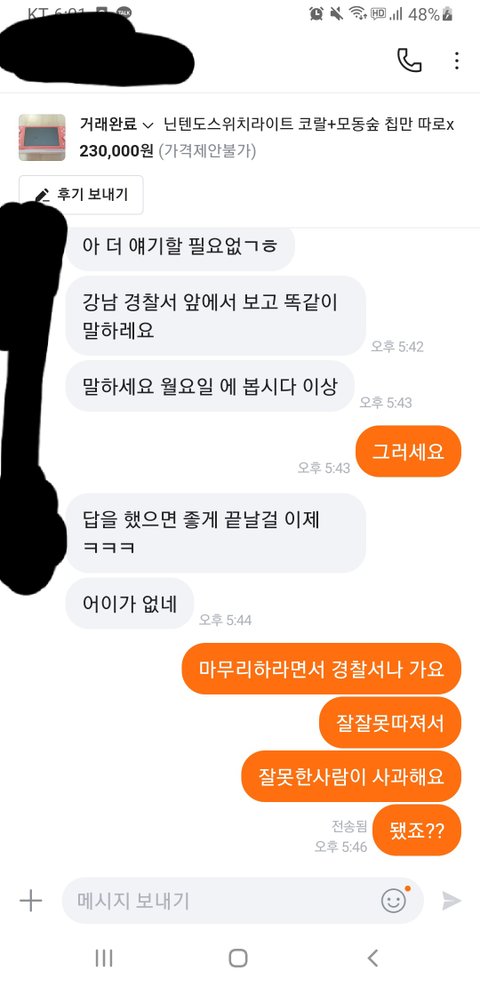Open the emoji smiley picker
The width and height of the screenshot is (480, 987).
(x=394, y=900)
